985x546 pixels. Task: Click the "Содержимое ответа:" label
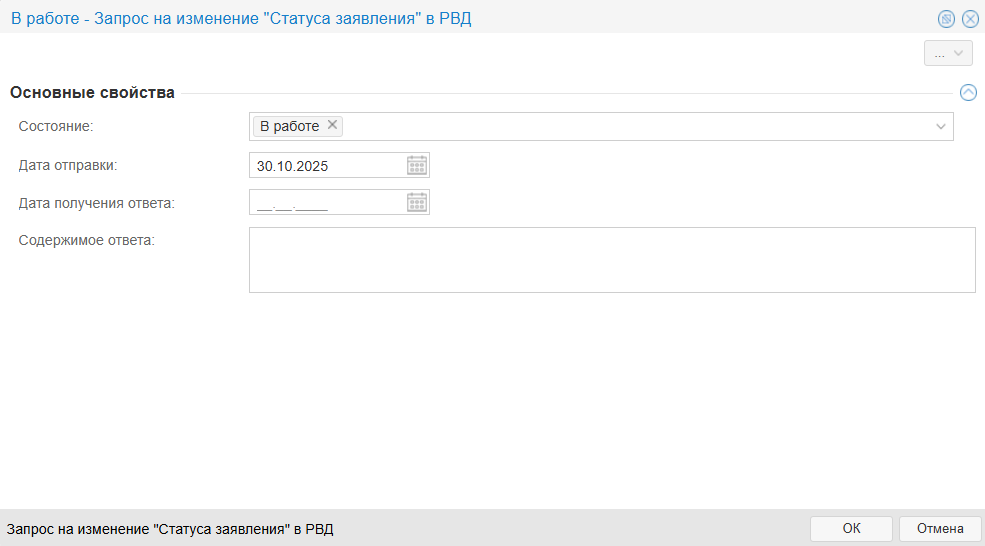pos(86,240)
